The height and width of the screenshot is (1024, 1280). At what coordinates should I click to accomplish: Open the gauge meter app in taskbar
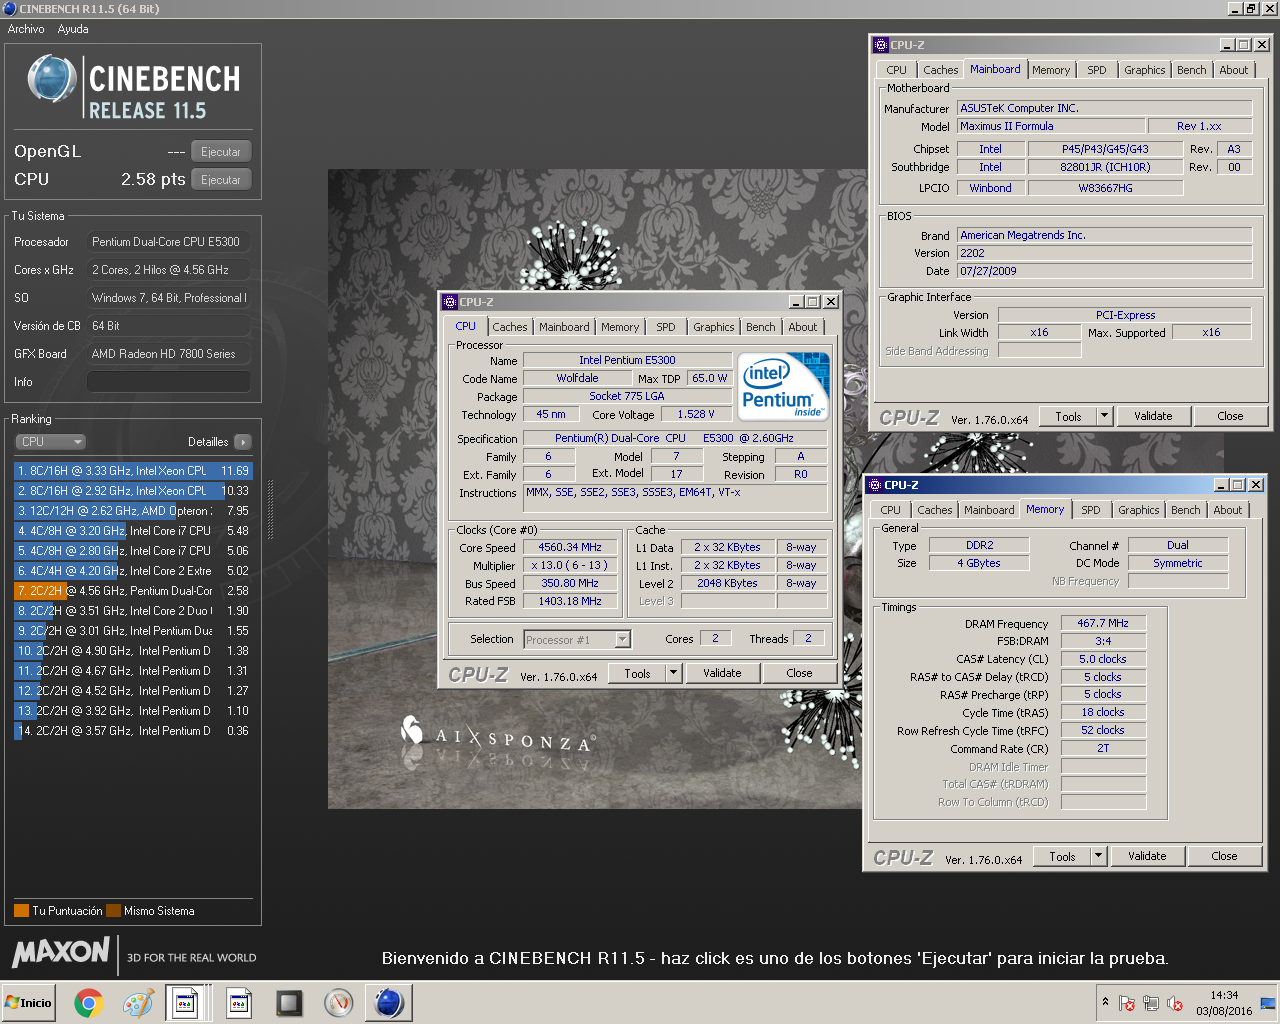[x=339, y=1003]
